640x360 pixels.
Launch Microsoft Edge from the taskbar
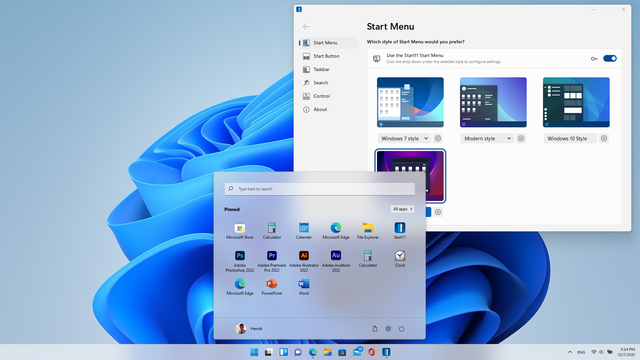click(313, 352)
